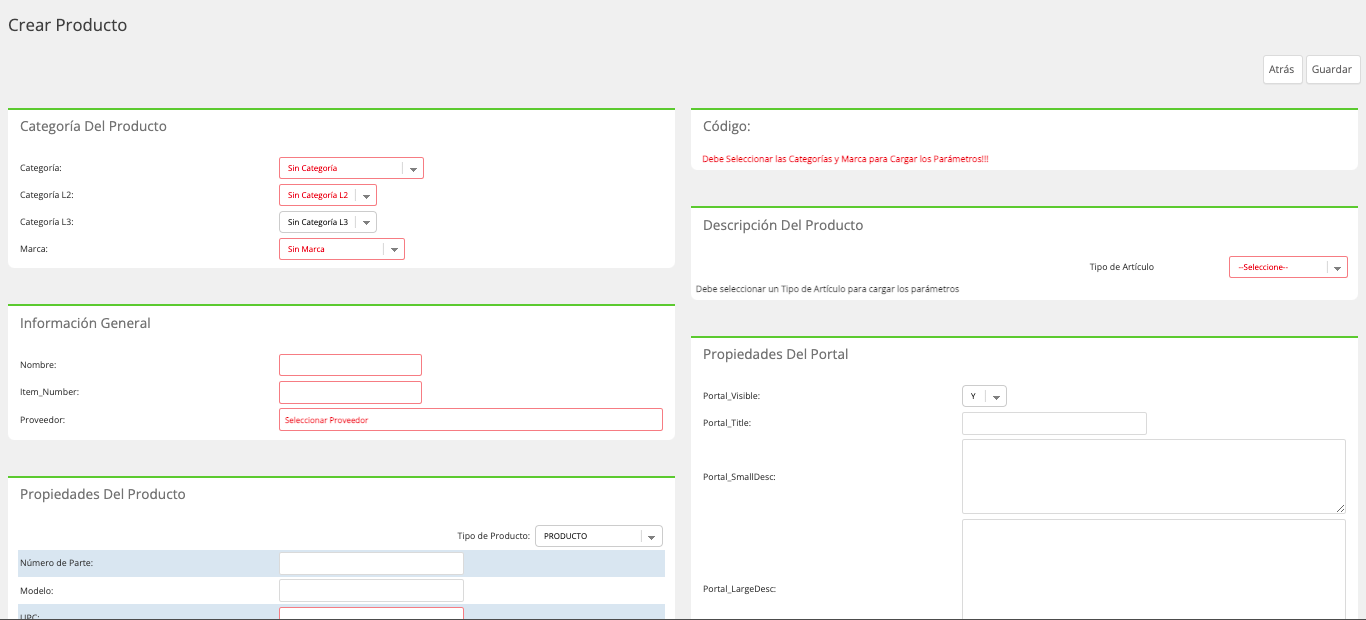This screenshot has width=1366, height=620.
Task: Click the 'Marca:' field label
Action: (34, 249)
